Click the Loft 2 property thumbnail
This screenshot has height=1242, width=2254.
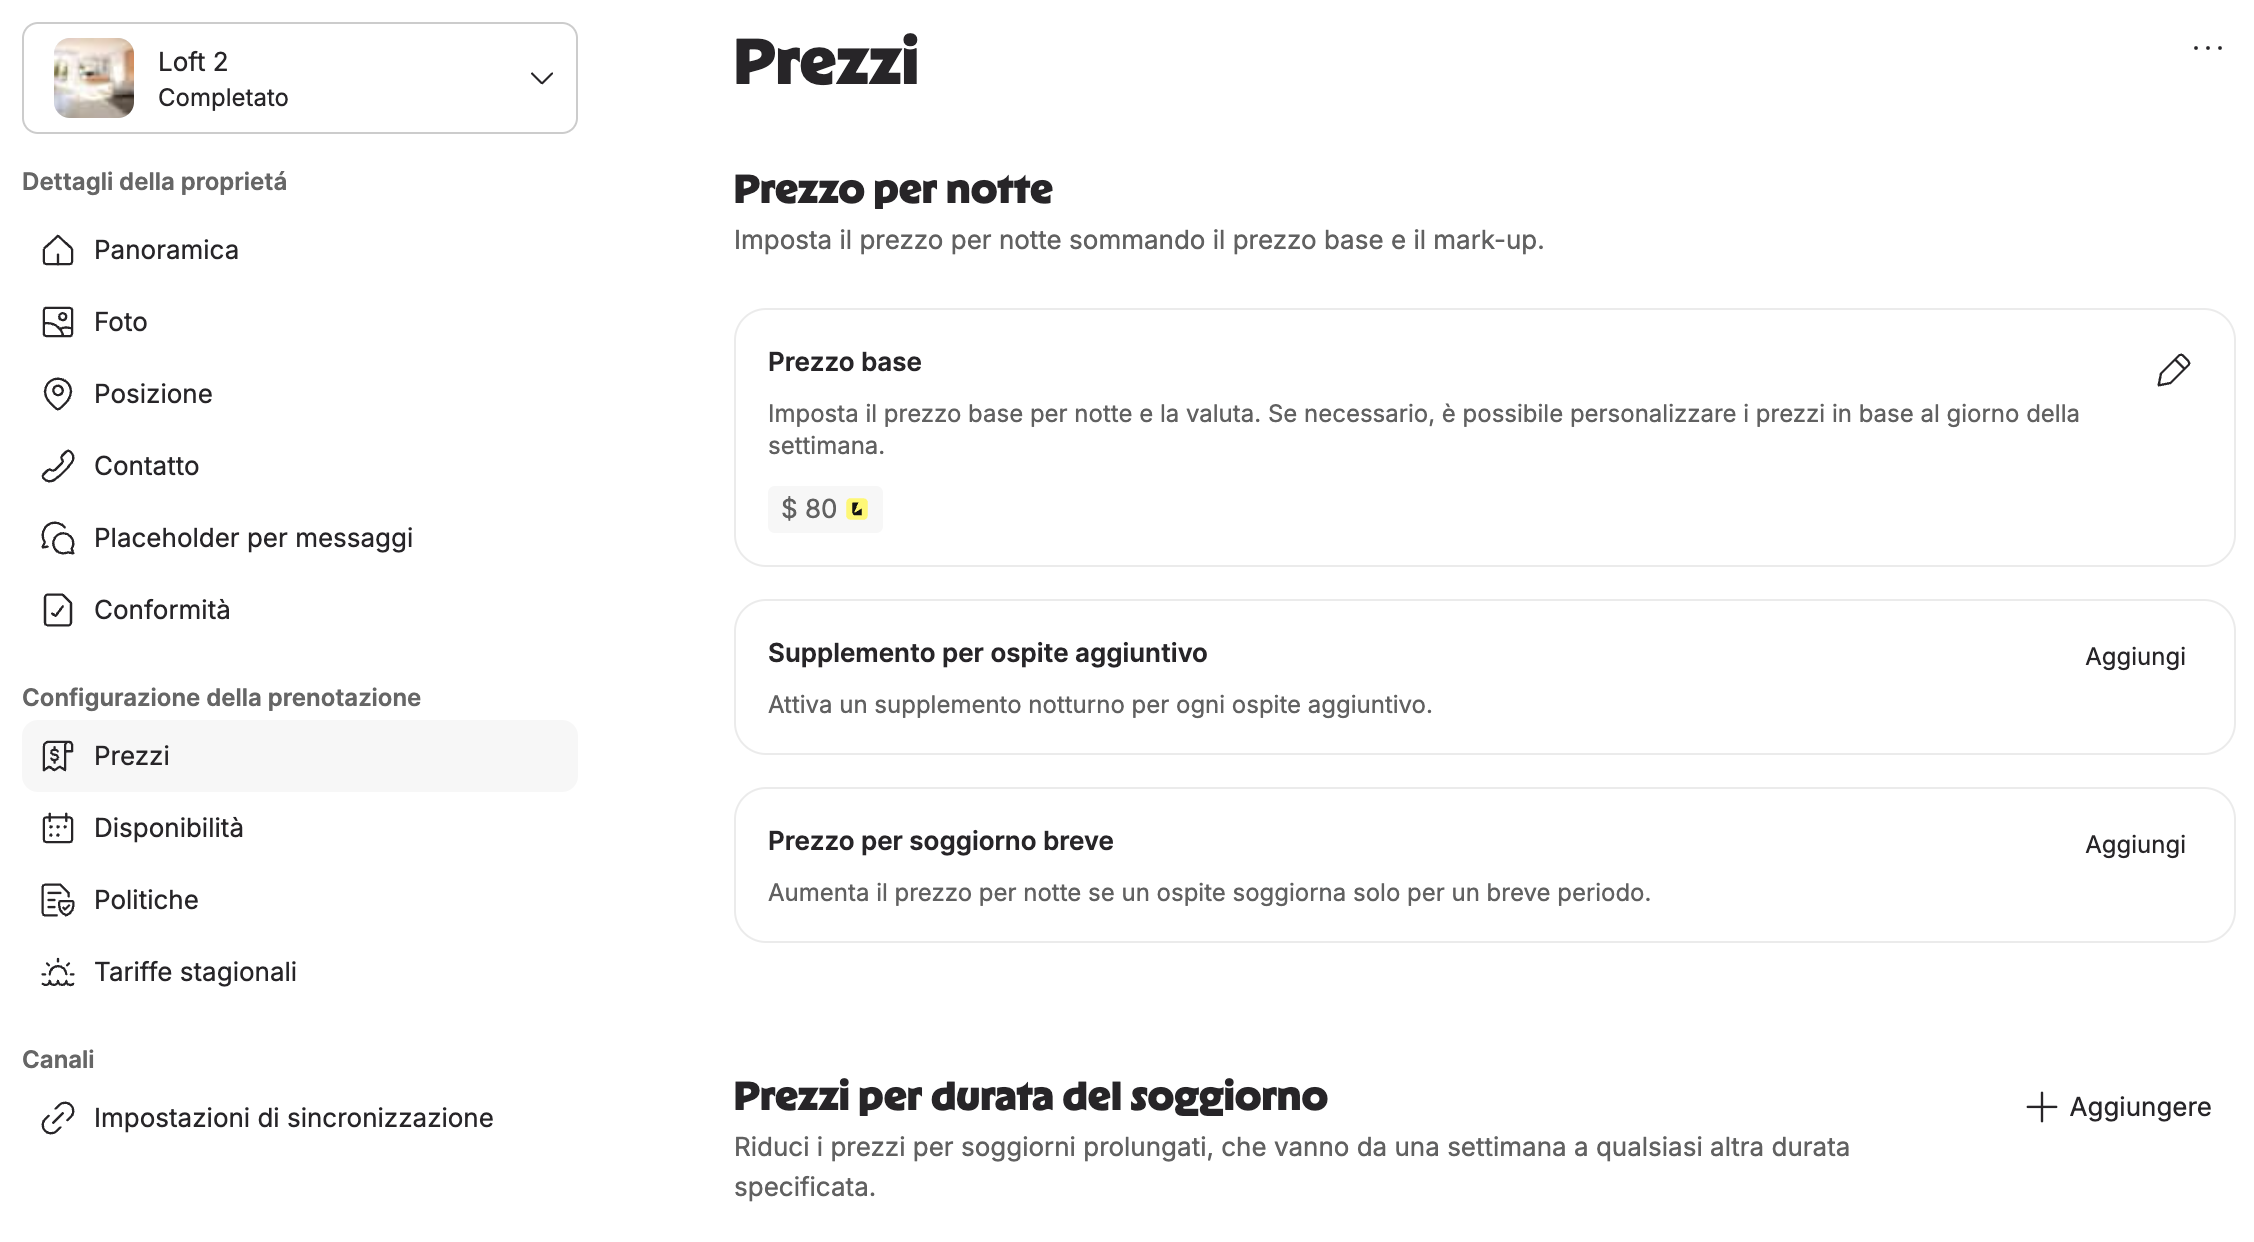tap(94, 78)
